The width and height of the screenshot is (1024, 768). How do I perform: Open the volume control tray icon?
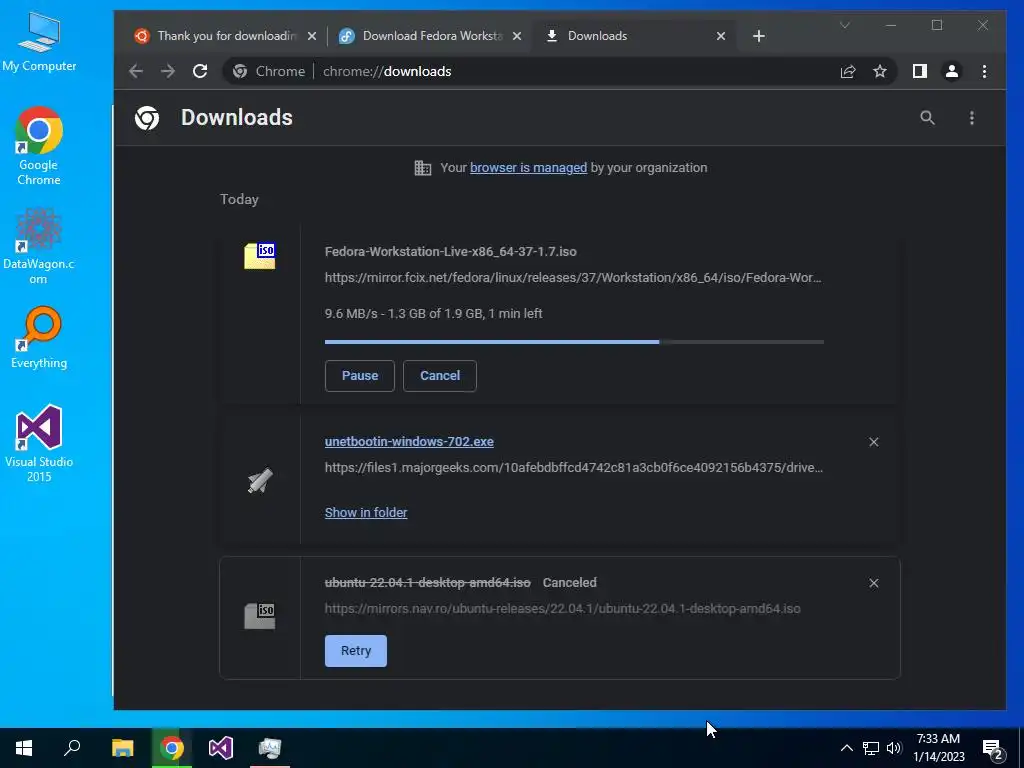[x=894, y=748]
